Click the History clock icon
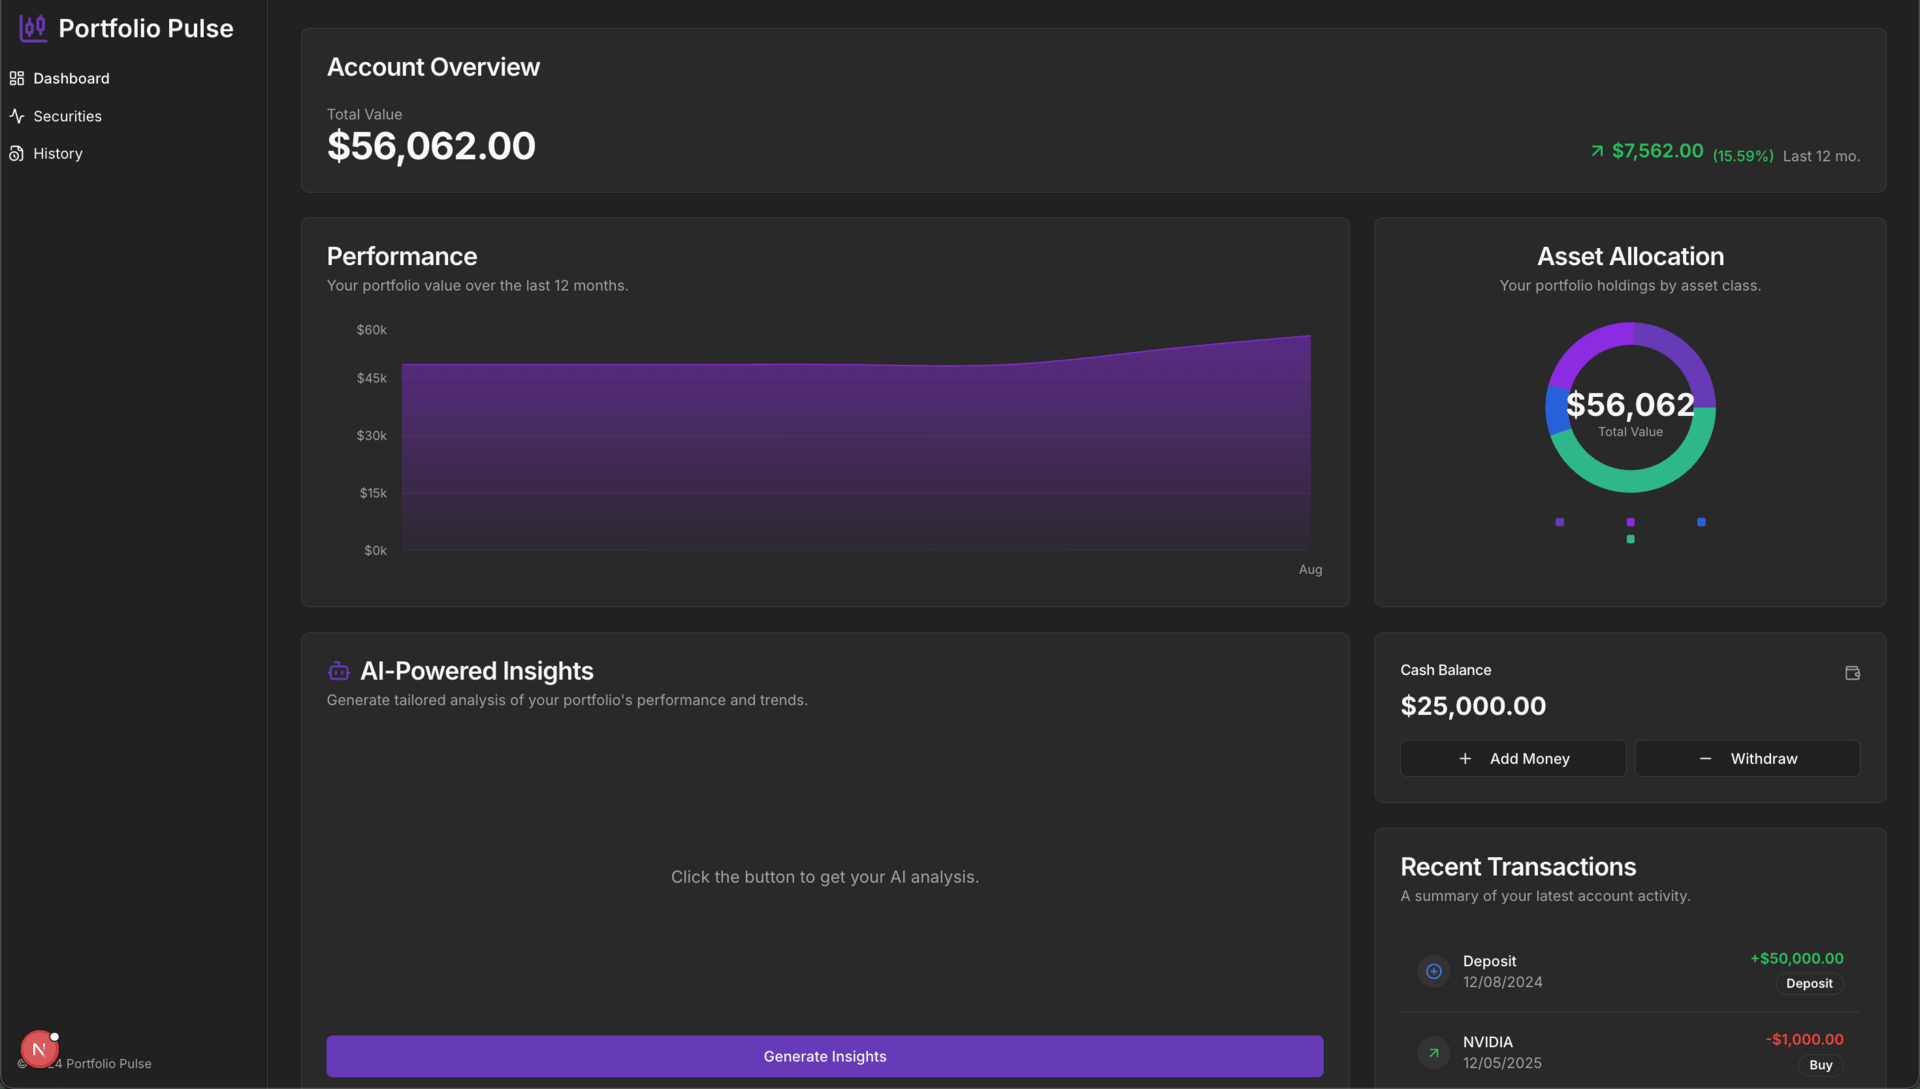 pyautogui.click(x=17, y=154)
